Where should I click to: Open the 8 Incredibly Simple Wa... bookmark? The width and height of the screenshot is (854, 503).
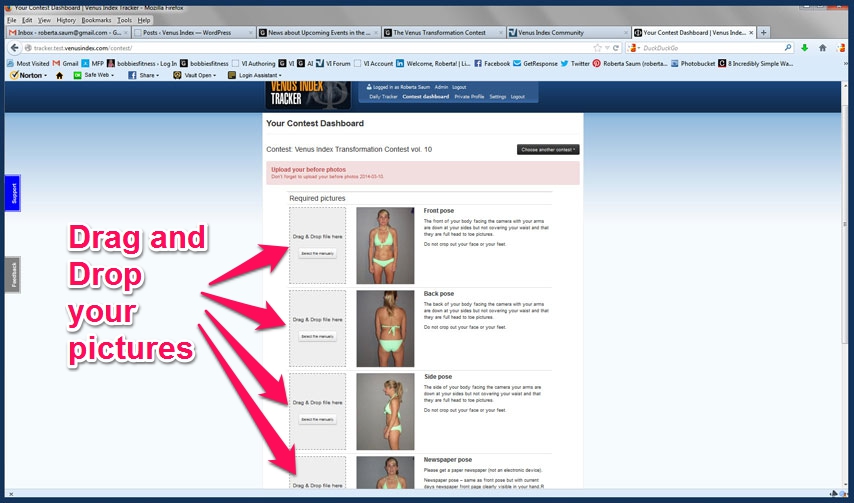pyautogui.click(x=756, y=64)
